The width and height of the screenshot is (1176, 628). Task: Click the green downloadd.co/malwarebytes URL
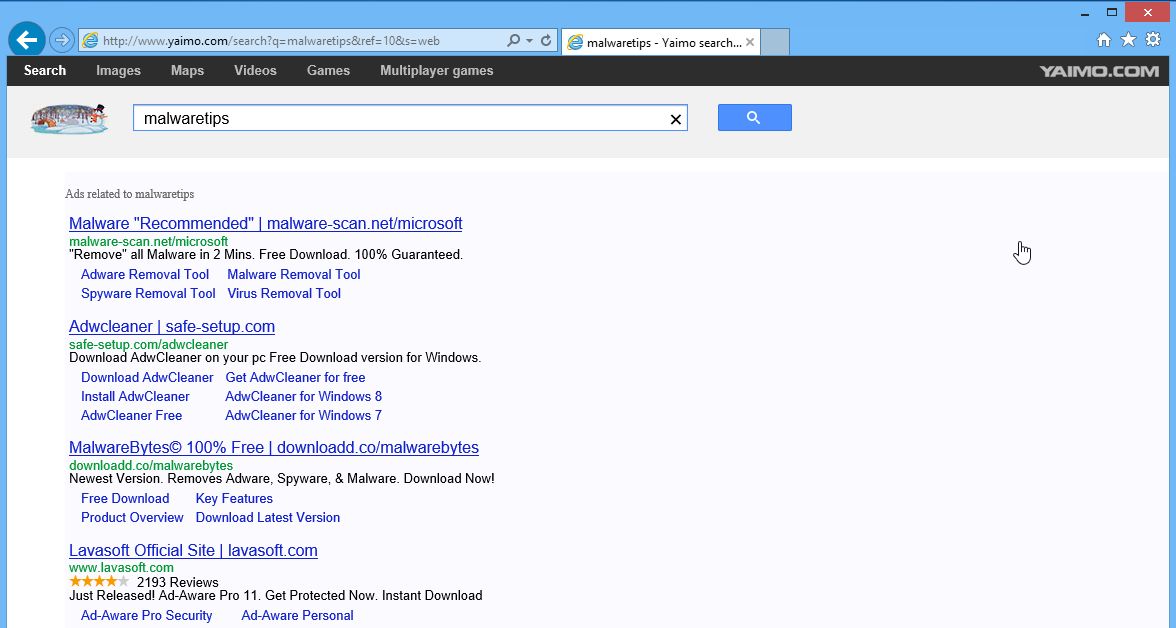(151, 465)
